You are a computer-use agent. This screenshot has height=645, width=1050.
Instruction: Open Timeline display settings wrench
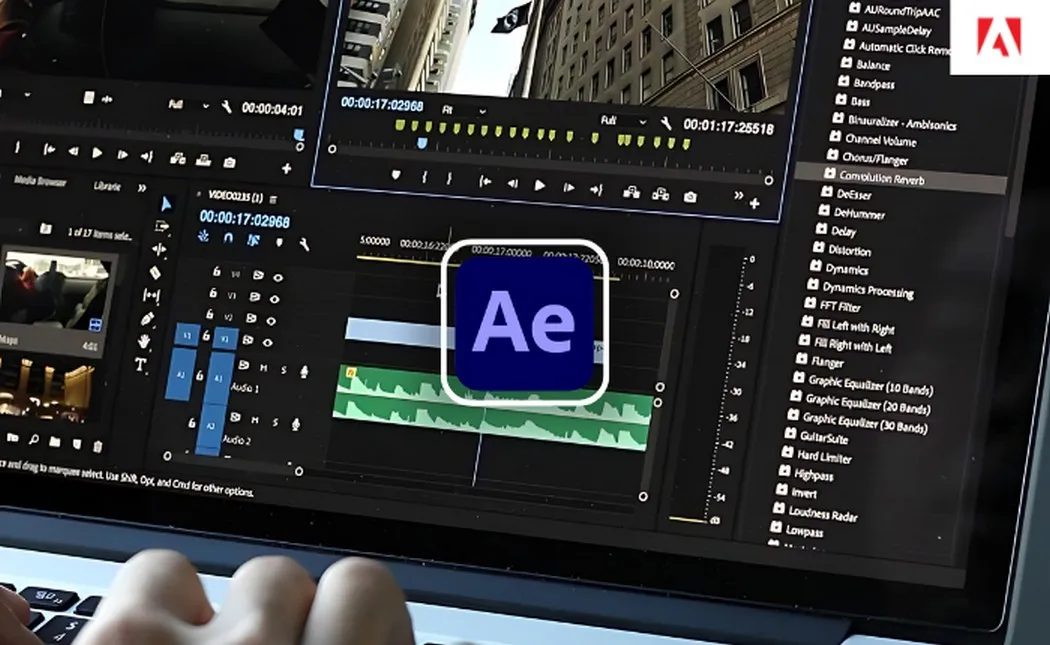[304, 245]
